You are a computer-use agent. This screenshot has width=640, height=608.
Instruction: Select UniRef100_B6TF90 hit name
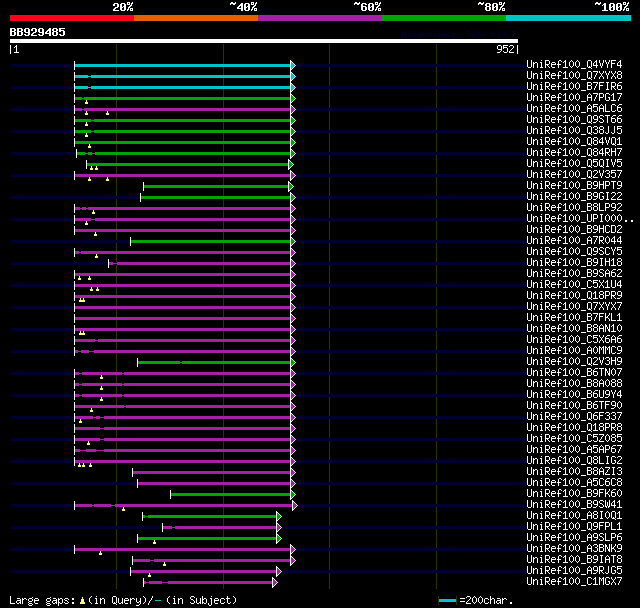point(574,406)
